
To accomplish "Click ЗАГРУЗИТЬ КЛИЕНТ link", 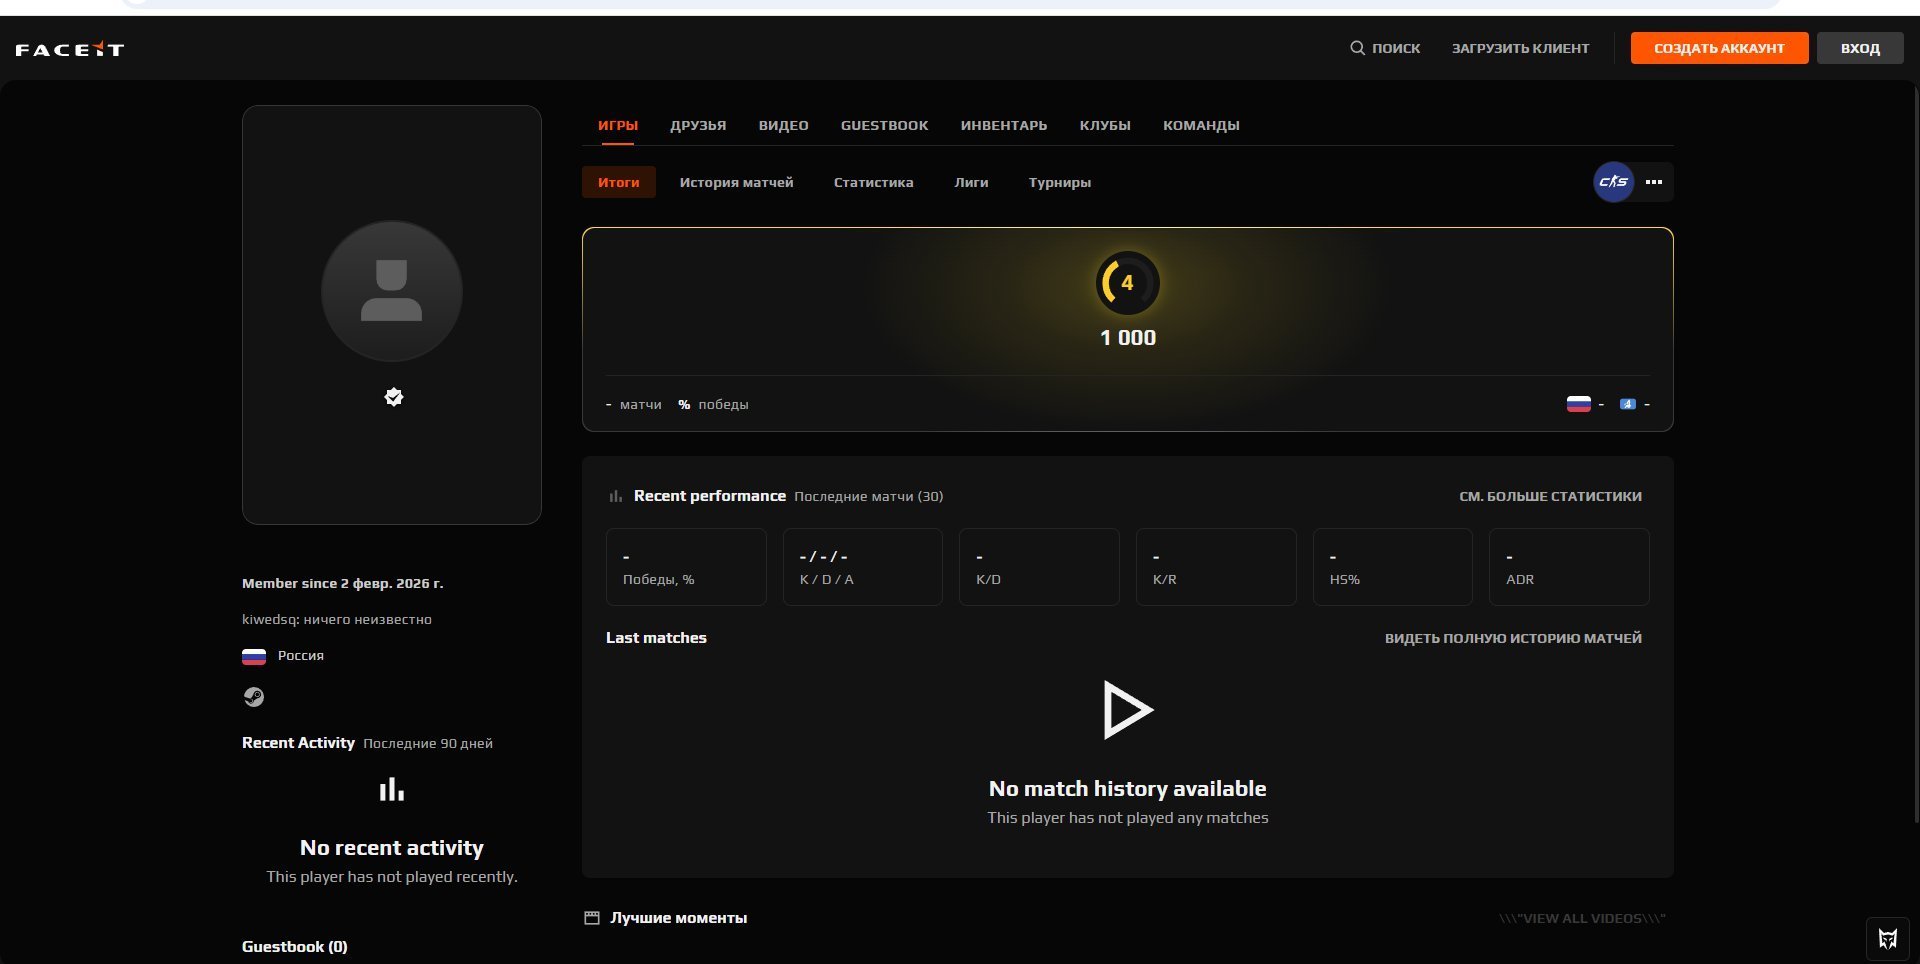I will point(1520,48).
